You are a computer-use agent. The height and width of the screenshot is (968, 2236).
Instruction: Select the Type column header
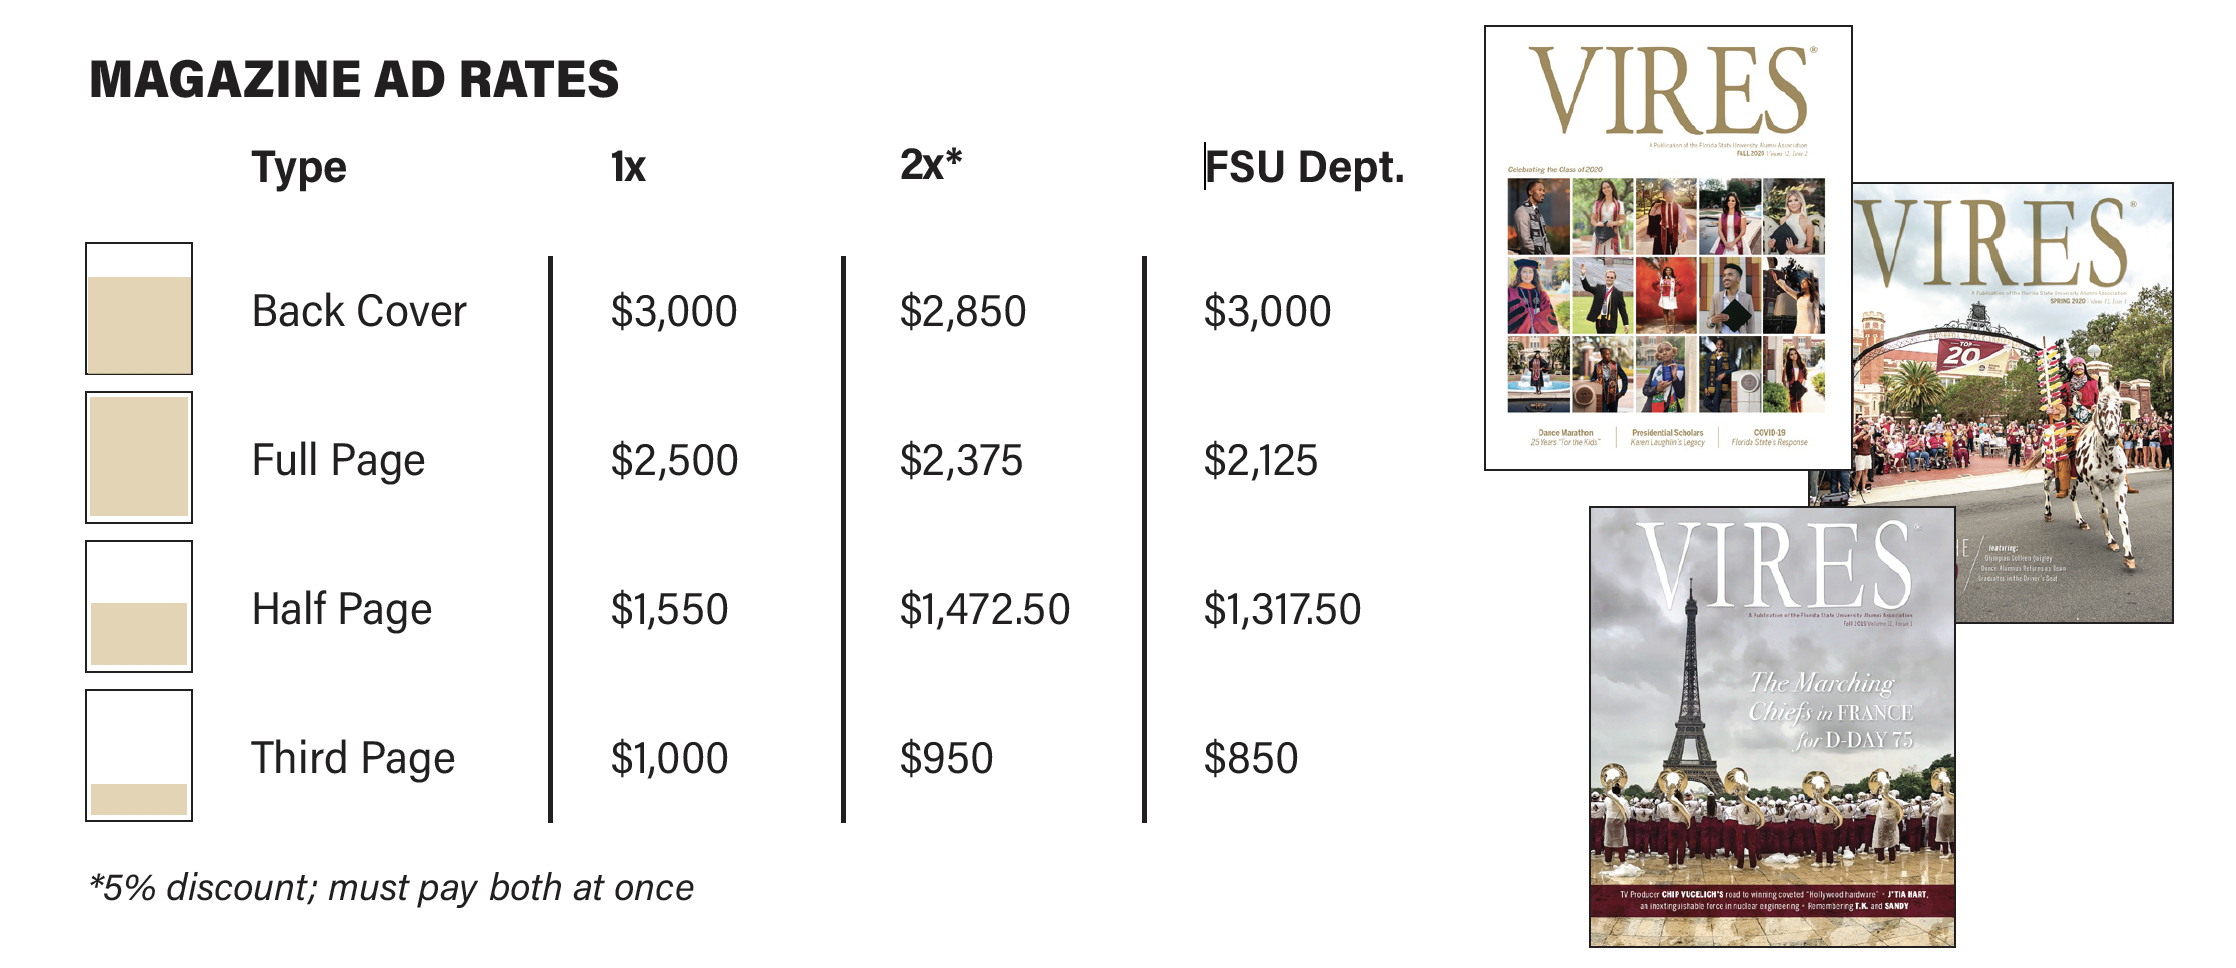[x=299, y=168]
